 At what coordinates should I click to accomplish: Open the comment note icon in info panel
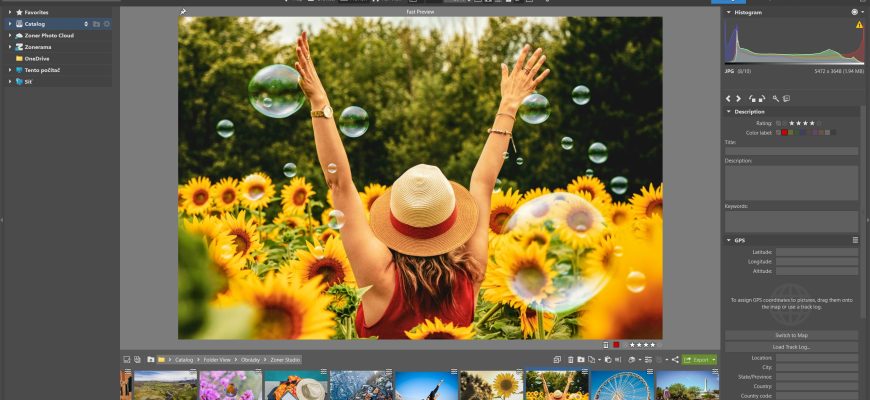786,98
